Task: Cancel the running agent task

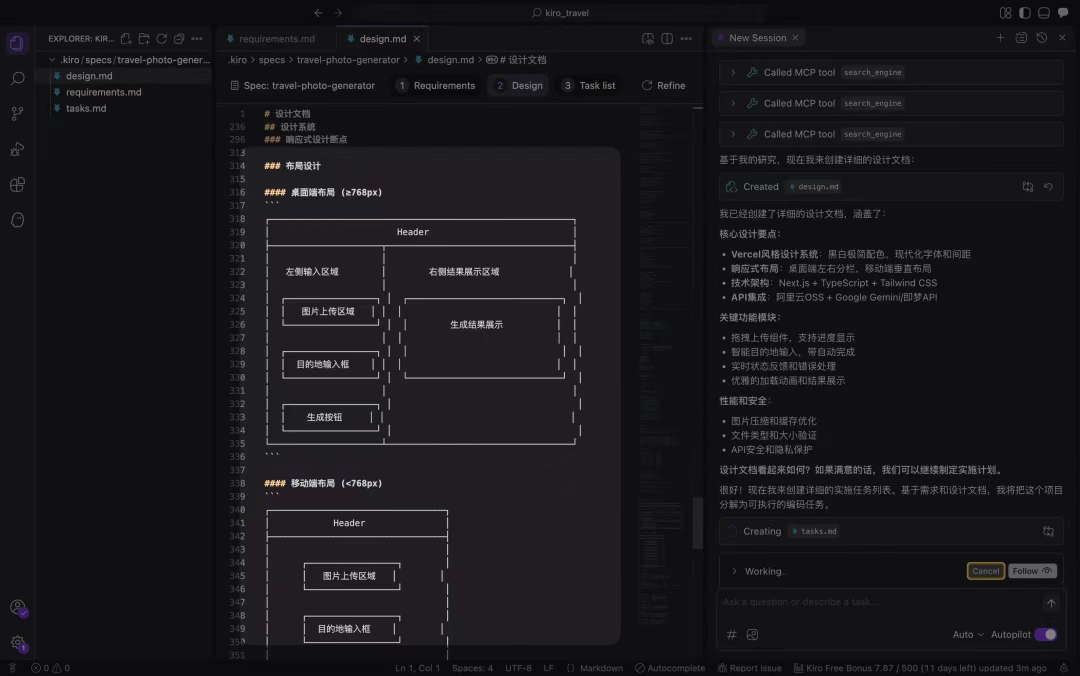Action: click(986, 571)
